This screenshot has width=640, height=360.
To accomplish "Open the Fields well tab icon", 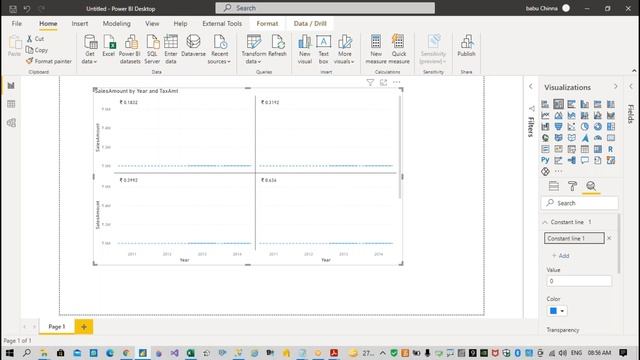I will (554, 186).
